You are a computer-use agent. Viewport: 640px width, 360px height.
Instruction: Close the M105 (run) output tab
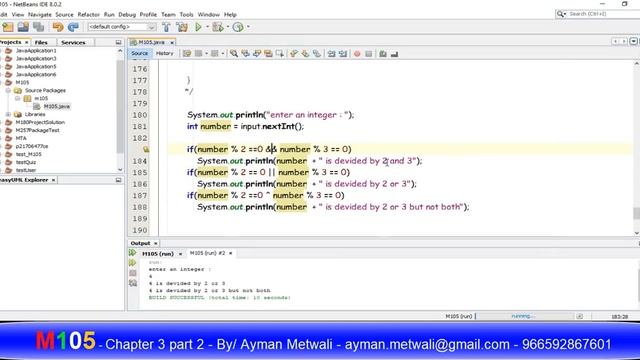pos(180,254)
